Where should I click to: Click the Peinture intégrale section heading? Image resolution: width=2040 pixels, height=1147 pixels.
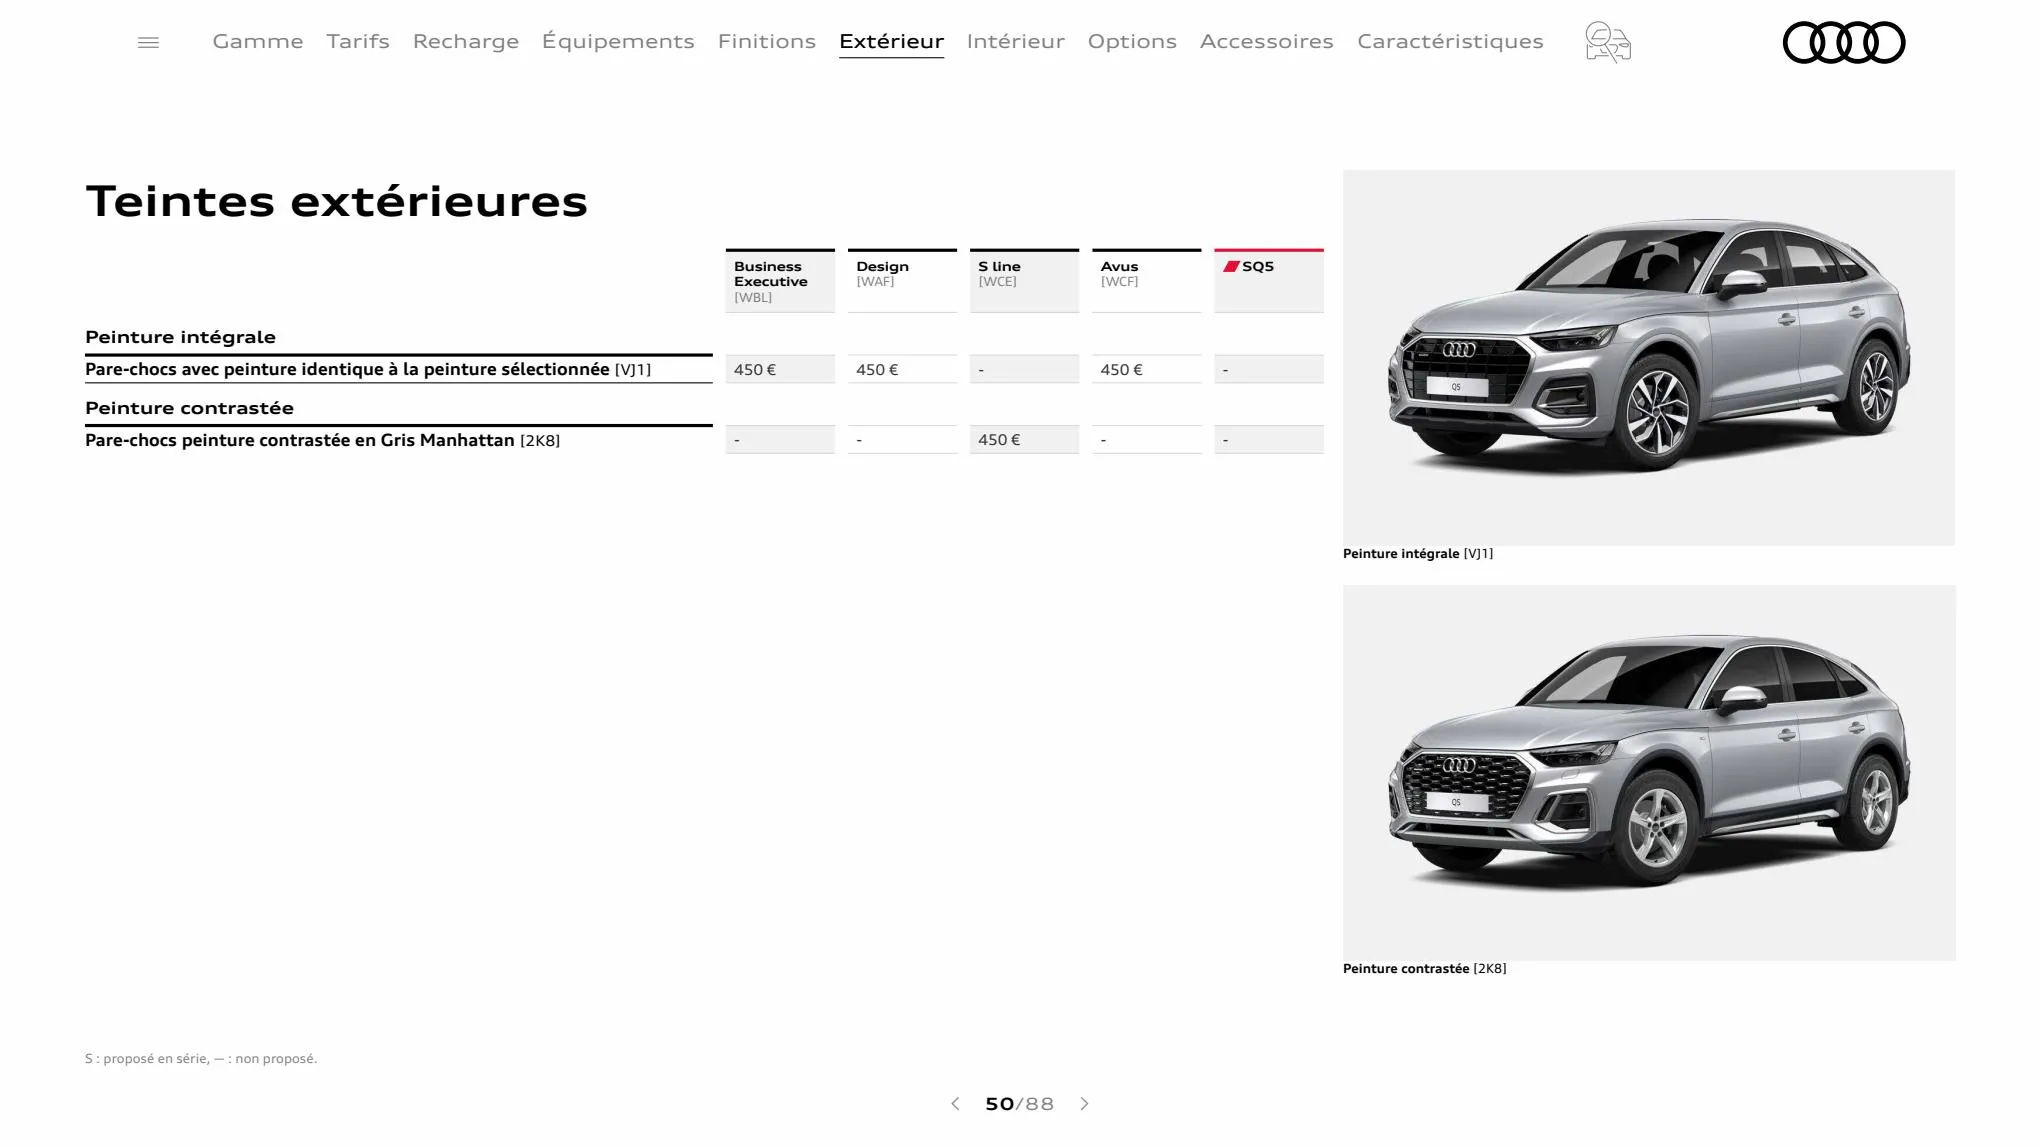(180, 337)
